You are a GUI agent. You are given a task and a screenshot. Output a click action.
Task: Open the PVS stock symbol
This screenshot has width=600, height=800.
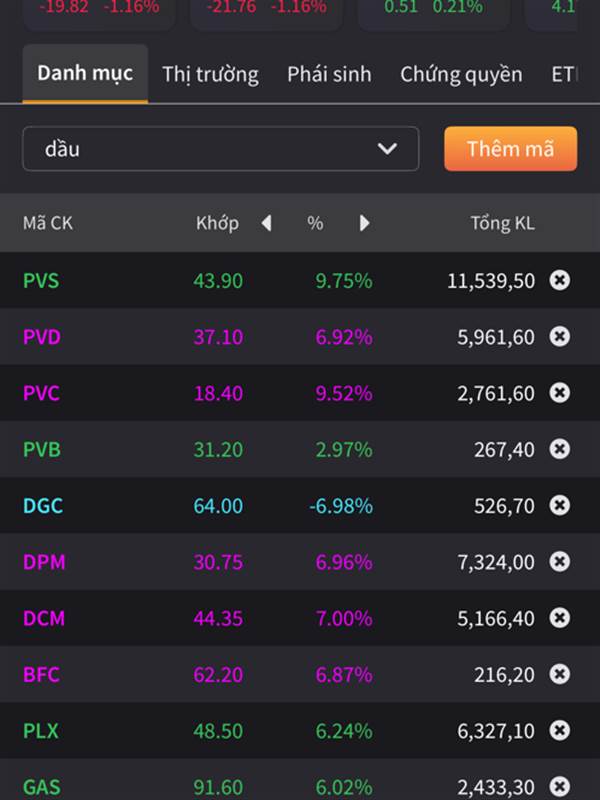click(41, 281)
